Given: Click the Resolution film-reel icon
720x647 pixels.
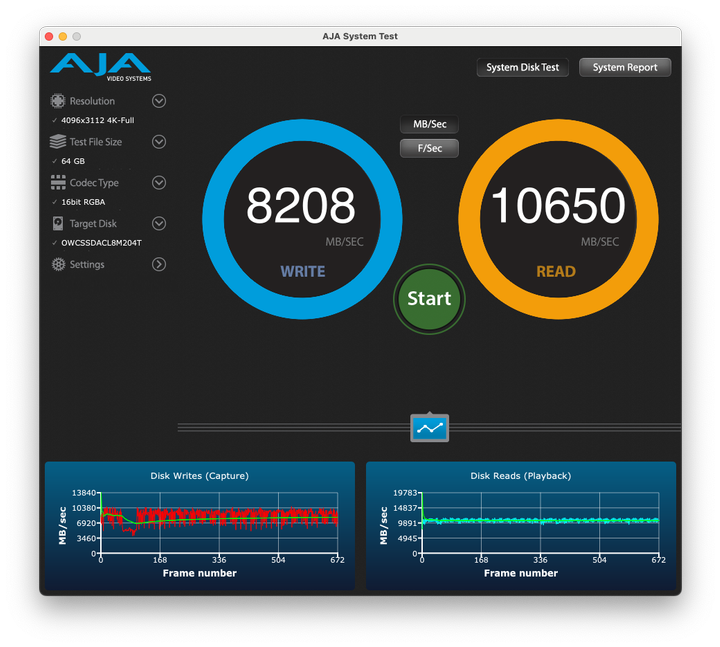Looking at the screenshot, I should tap(58, 101).
